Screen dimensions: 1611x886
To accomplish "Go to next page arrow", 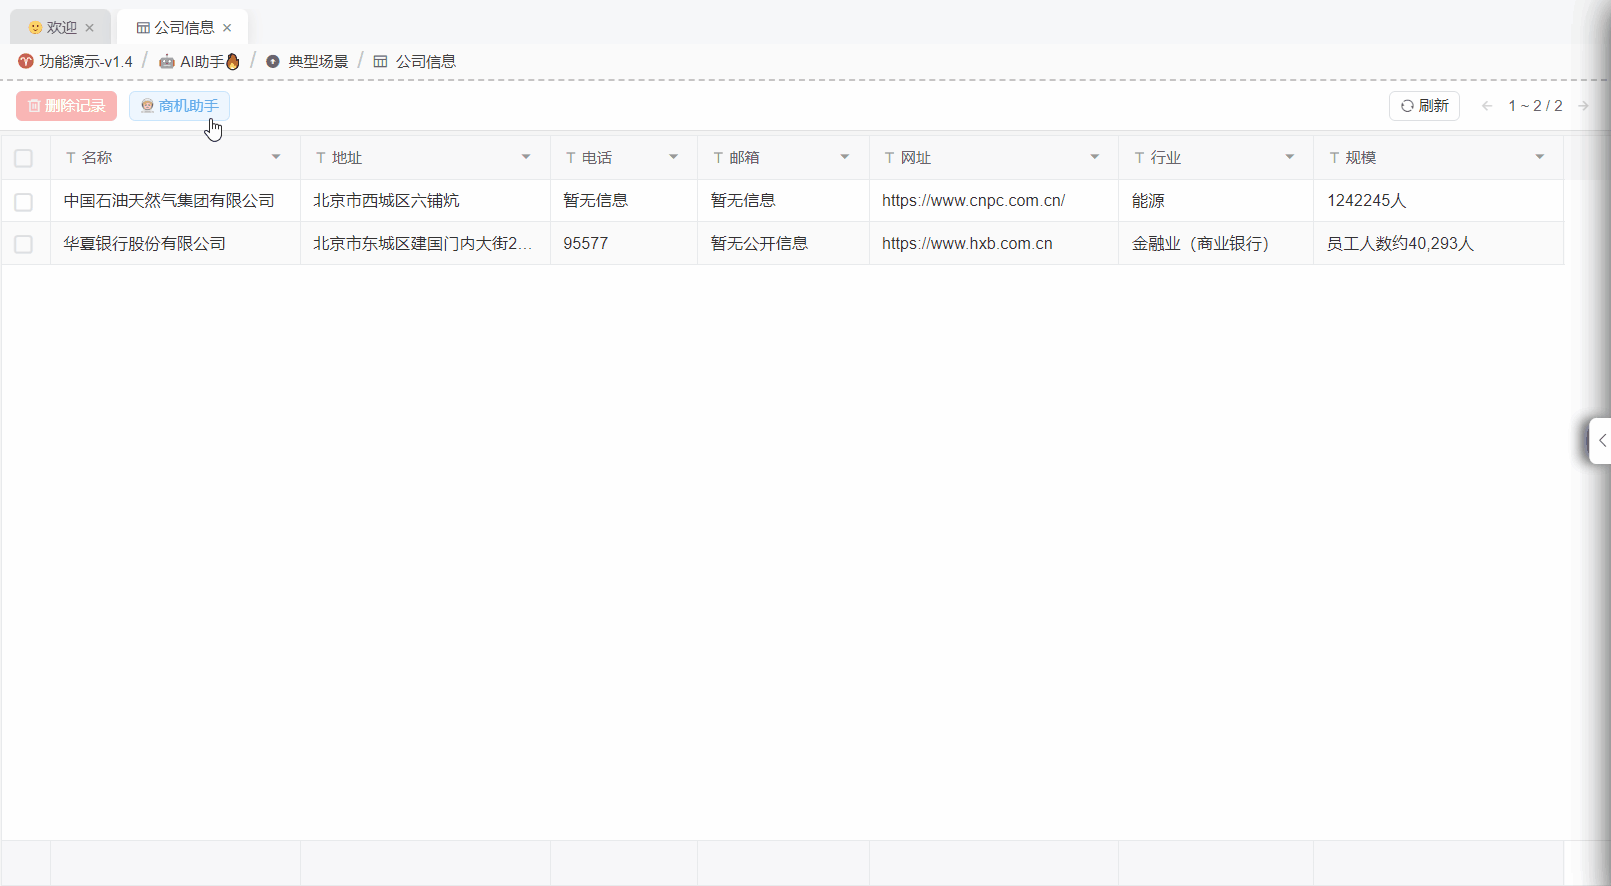I will (1583, 106).
